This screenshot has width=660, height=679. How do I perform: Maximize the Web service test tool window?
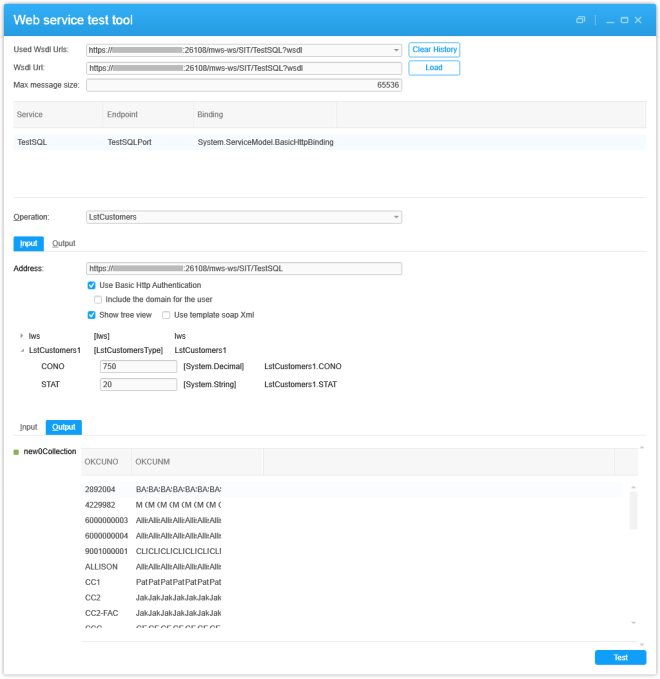625,20
